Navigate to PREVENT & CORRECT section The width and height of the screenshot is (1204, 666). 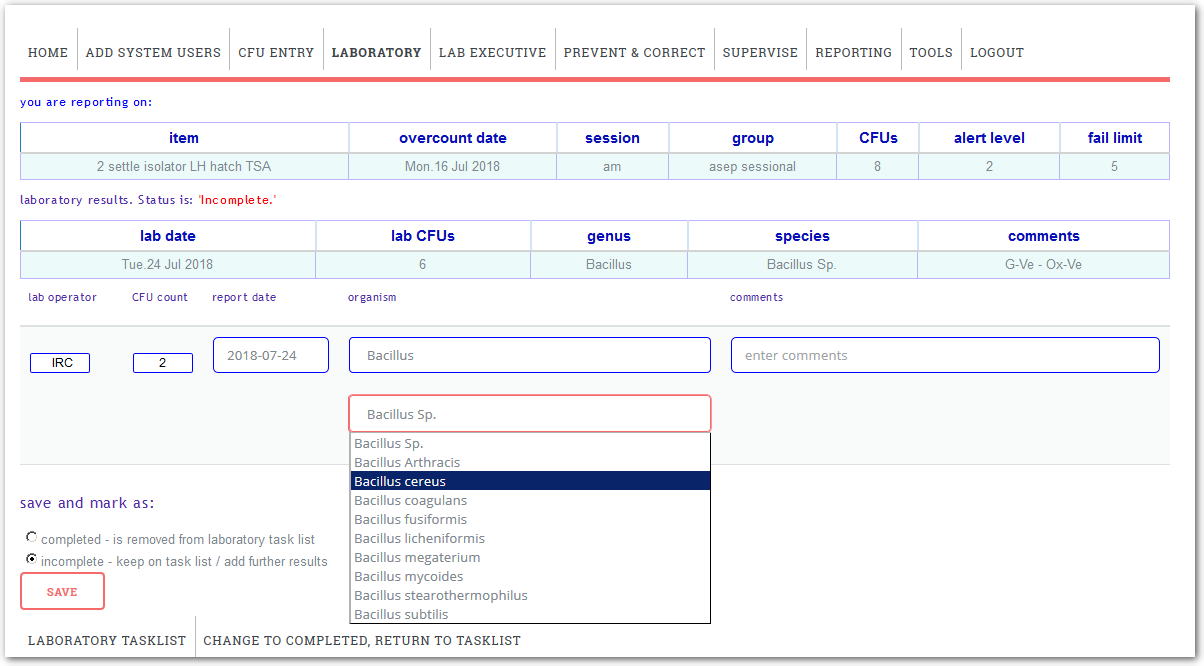634,52
